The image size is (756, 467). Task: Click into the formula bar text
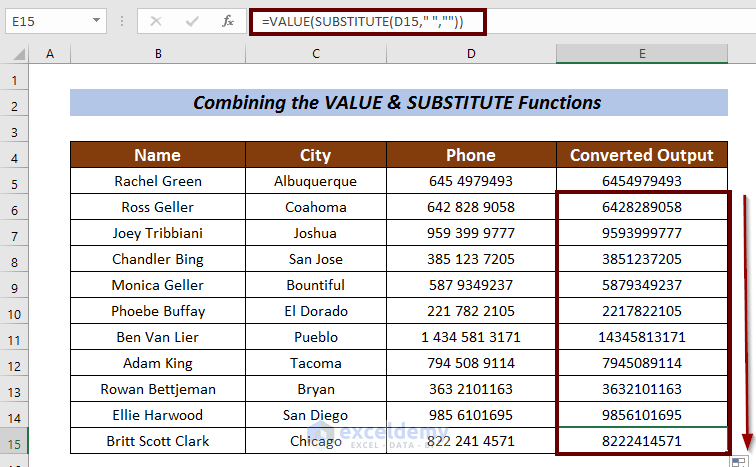pyautogui.click(x=500, y=20)
